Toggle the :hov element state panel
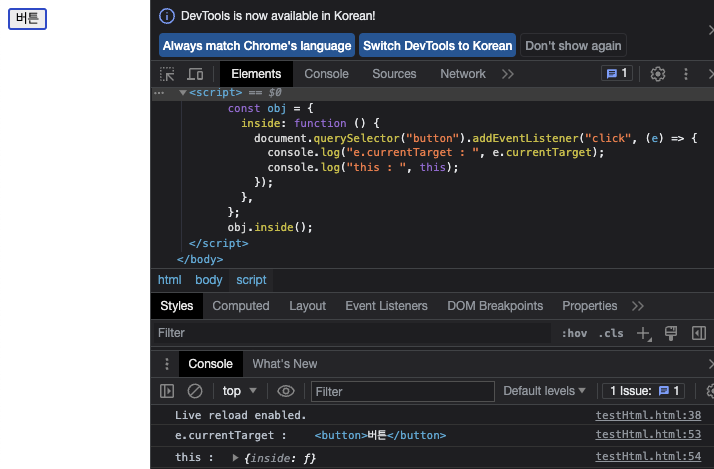 click(574, 333)
